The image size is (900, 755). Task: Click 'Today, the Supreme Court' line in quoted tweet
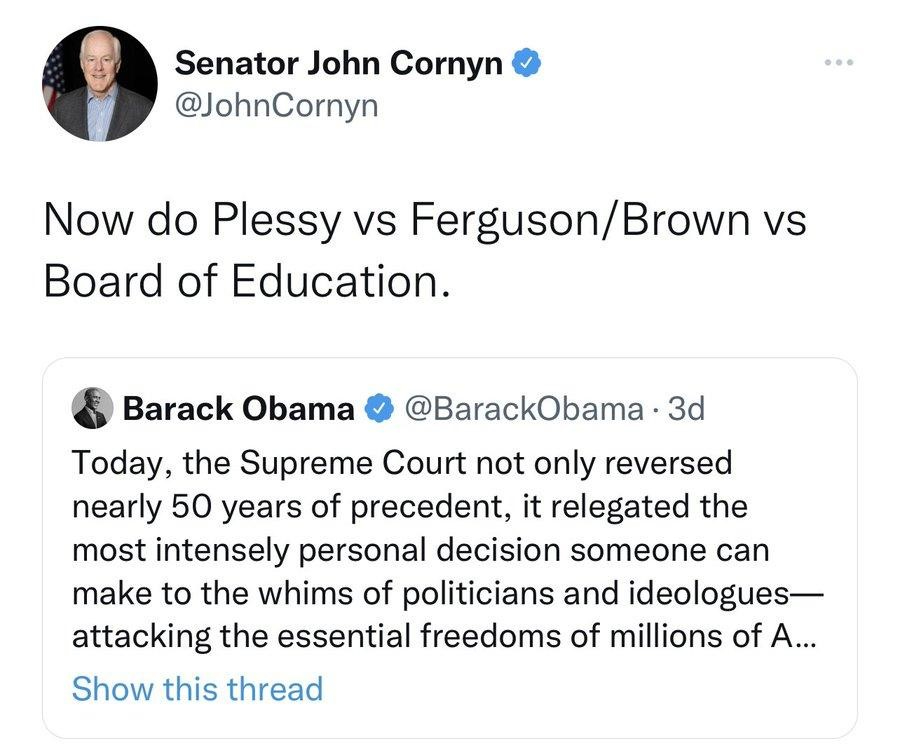402,463
